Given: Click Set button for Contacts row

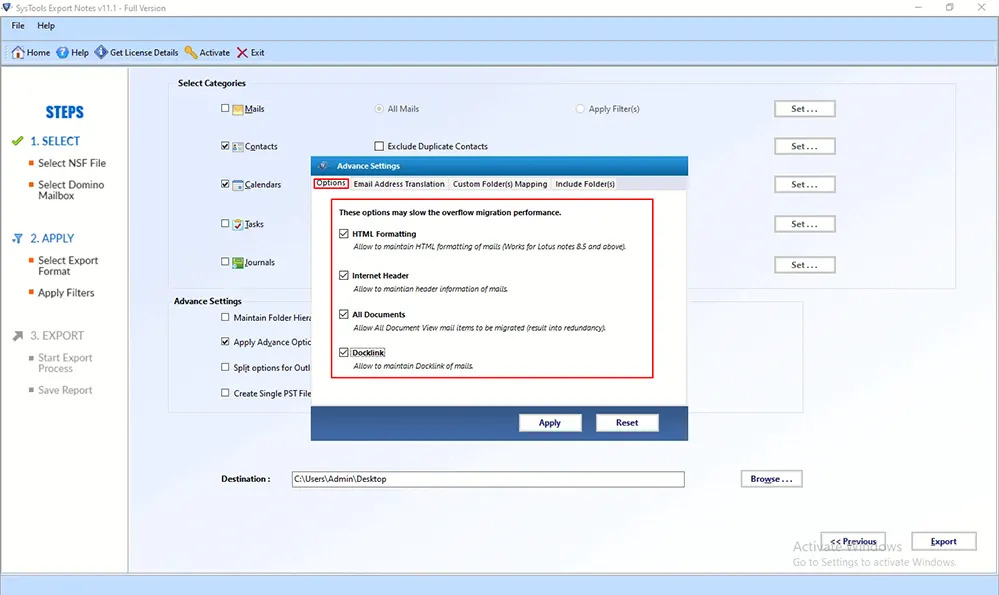Looking at the screenshot, I should pos(805,147).
